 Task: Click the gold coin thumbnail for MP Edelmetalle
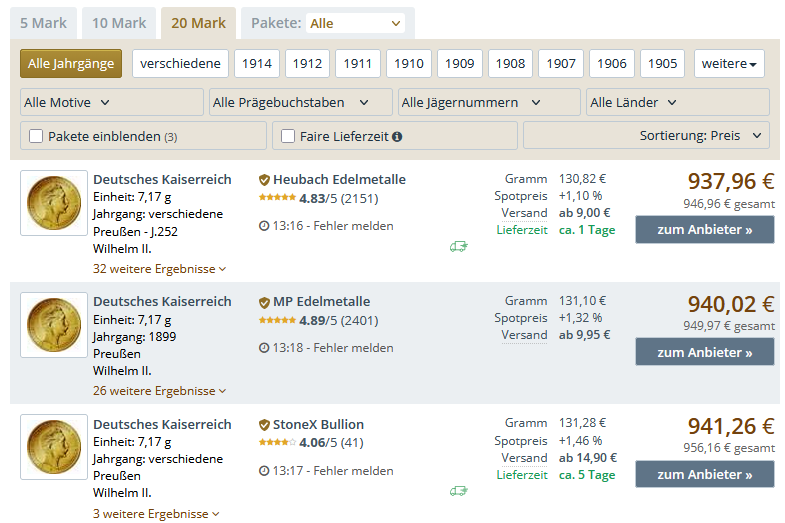54,325
